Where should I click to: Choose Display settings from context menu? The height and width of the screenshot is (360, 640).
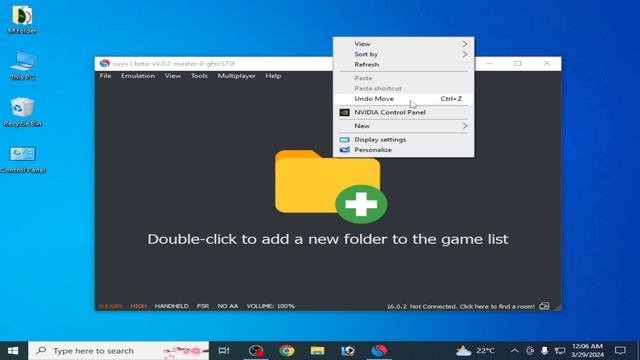pyautogui.click(x=404, y=140)
